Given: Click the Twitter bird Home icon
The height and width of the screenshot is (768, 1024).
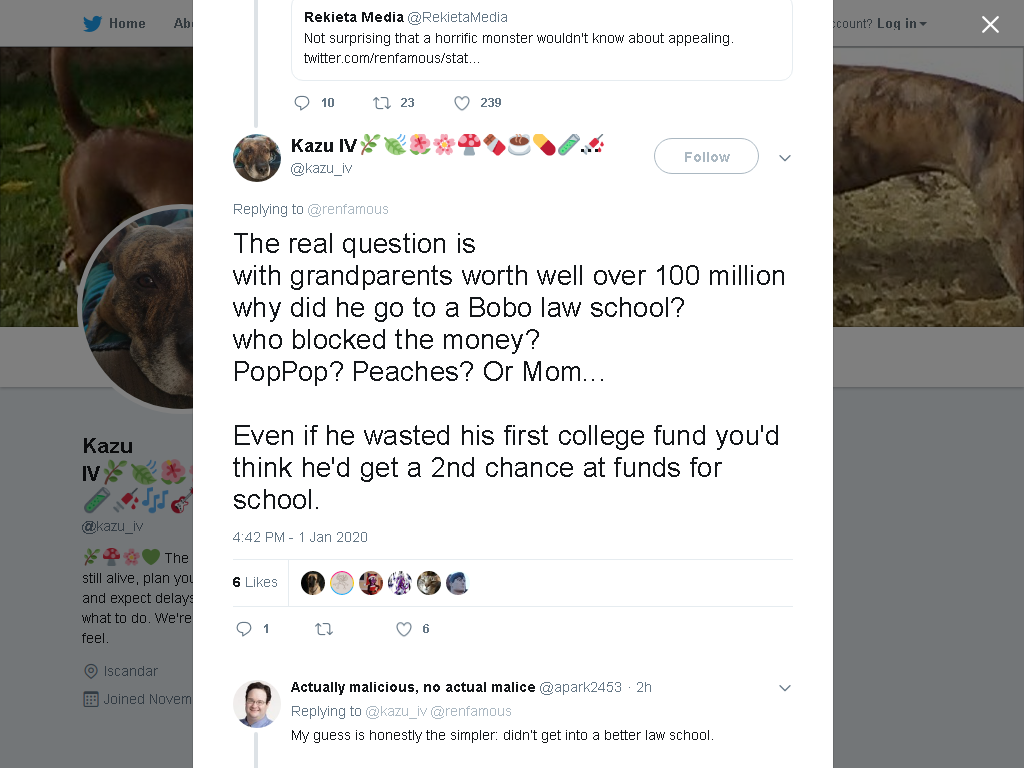Looking at the screenshot, I should [93, 24].
